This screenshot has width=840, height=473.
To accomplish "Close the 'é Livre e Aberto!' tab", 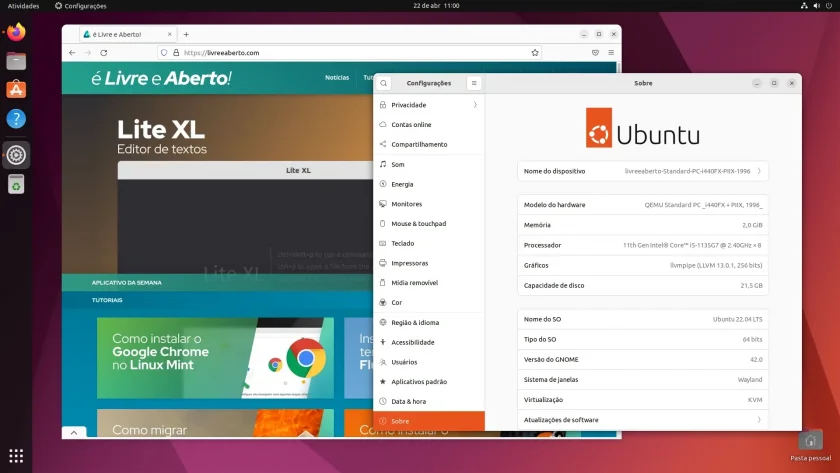I will [x=170, y=34].
